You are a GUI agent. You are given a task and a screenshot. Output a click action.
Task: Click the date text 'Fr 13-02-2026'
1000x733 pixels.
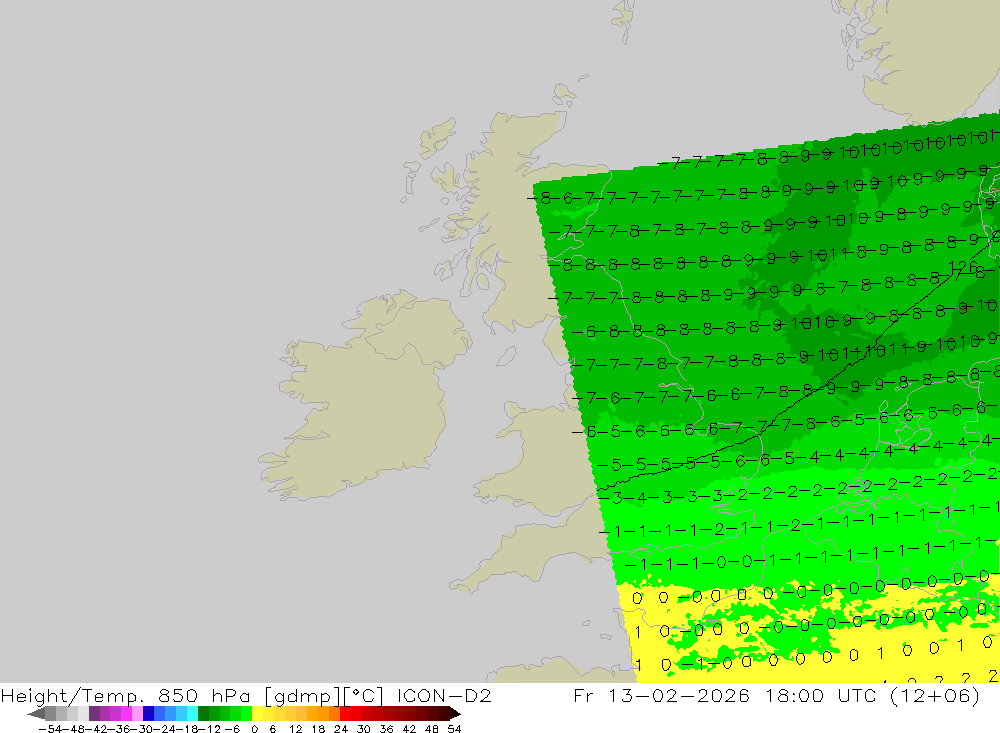661,695
